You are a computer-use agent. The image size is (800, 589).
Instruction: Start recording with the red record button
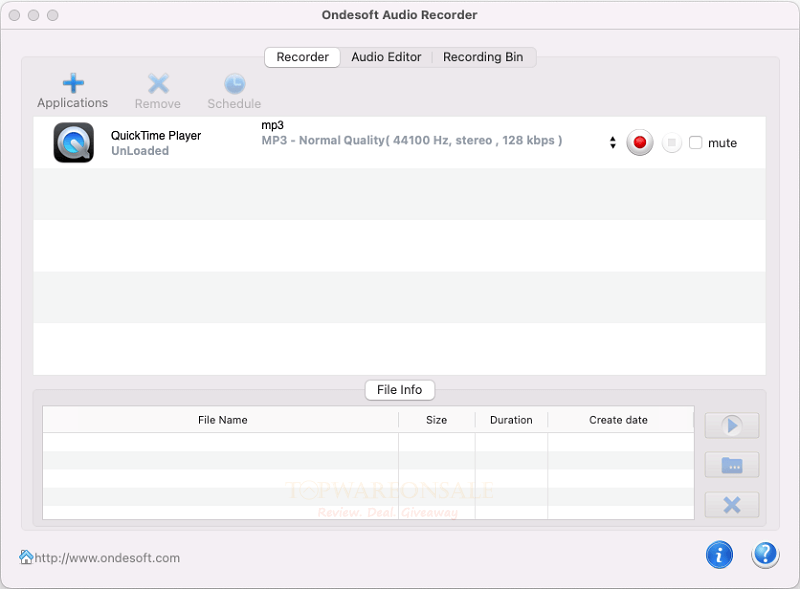point(640,142)
